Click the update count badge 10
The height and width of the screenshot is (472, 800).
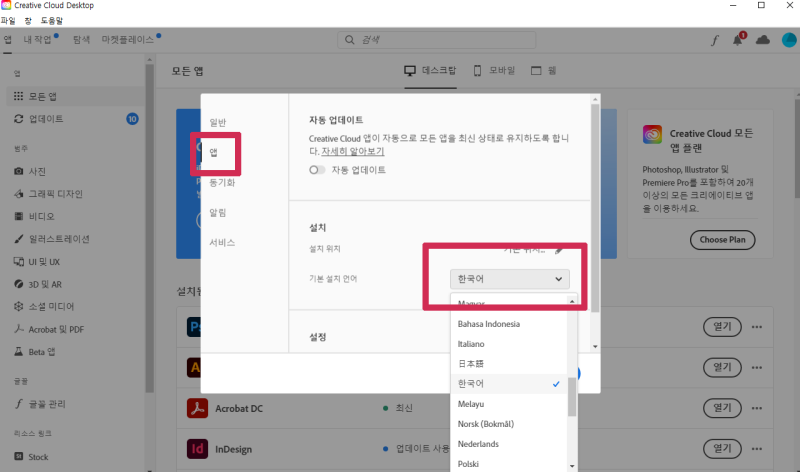click(x=132, y=119)
